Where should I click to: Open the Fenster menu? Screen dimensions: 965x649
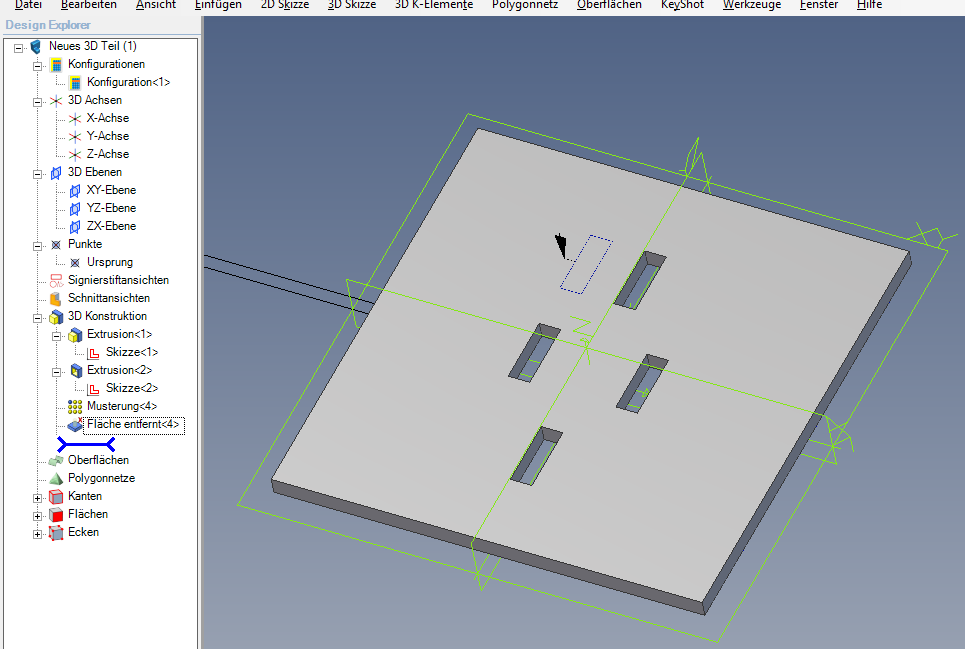pyautogui.click(x=819, y=5)
